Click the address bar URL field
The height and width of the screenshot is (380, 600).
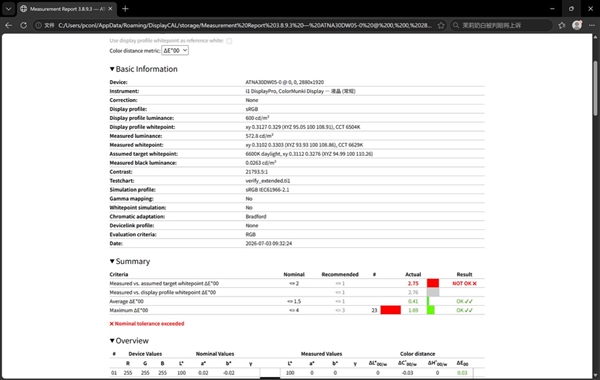coord(244,25)
